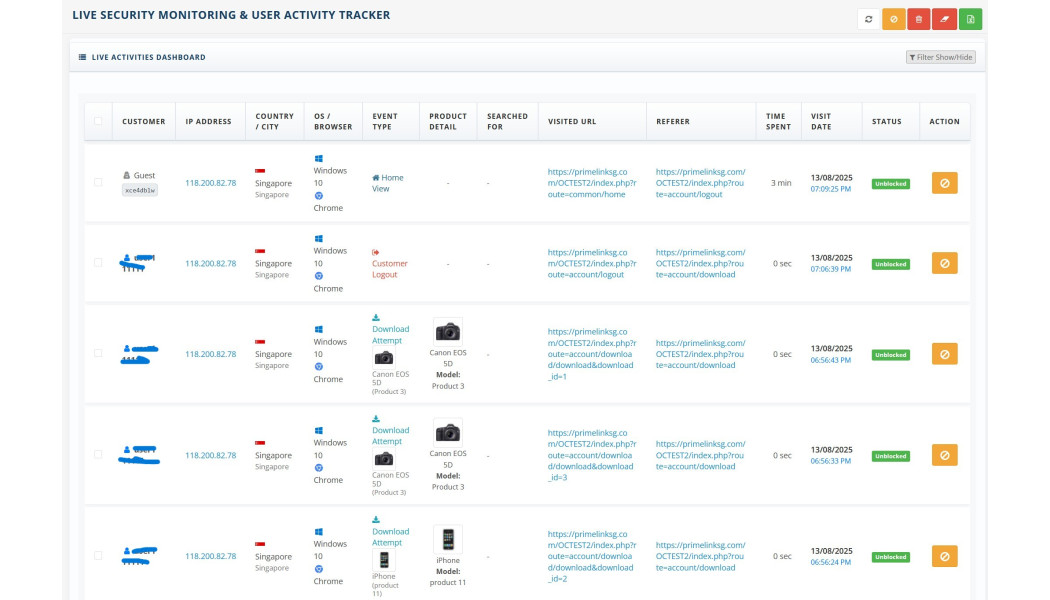
Task: Click the IP Address column header
Action: [208, 121]
